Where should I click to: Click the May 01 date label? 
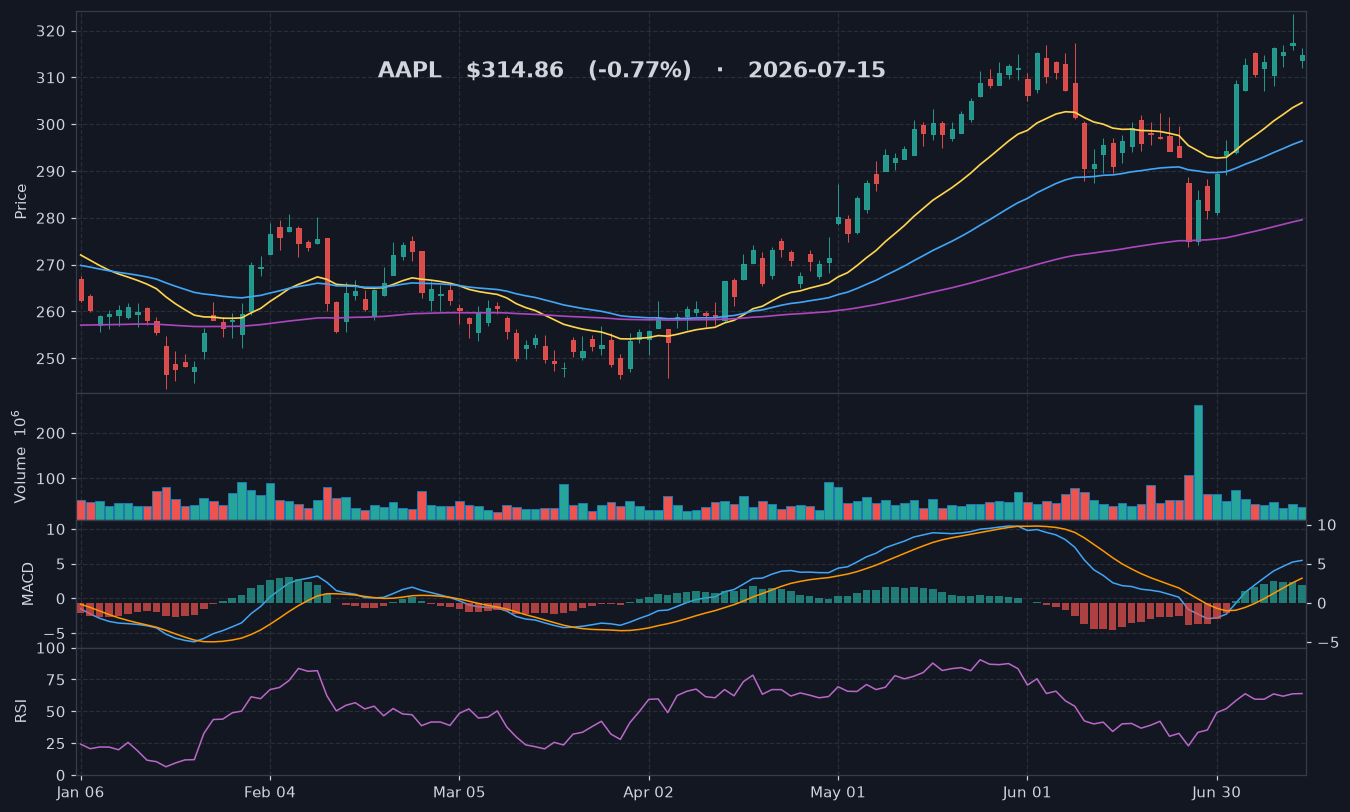coord(838,794)
